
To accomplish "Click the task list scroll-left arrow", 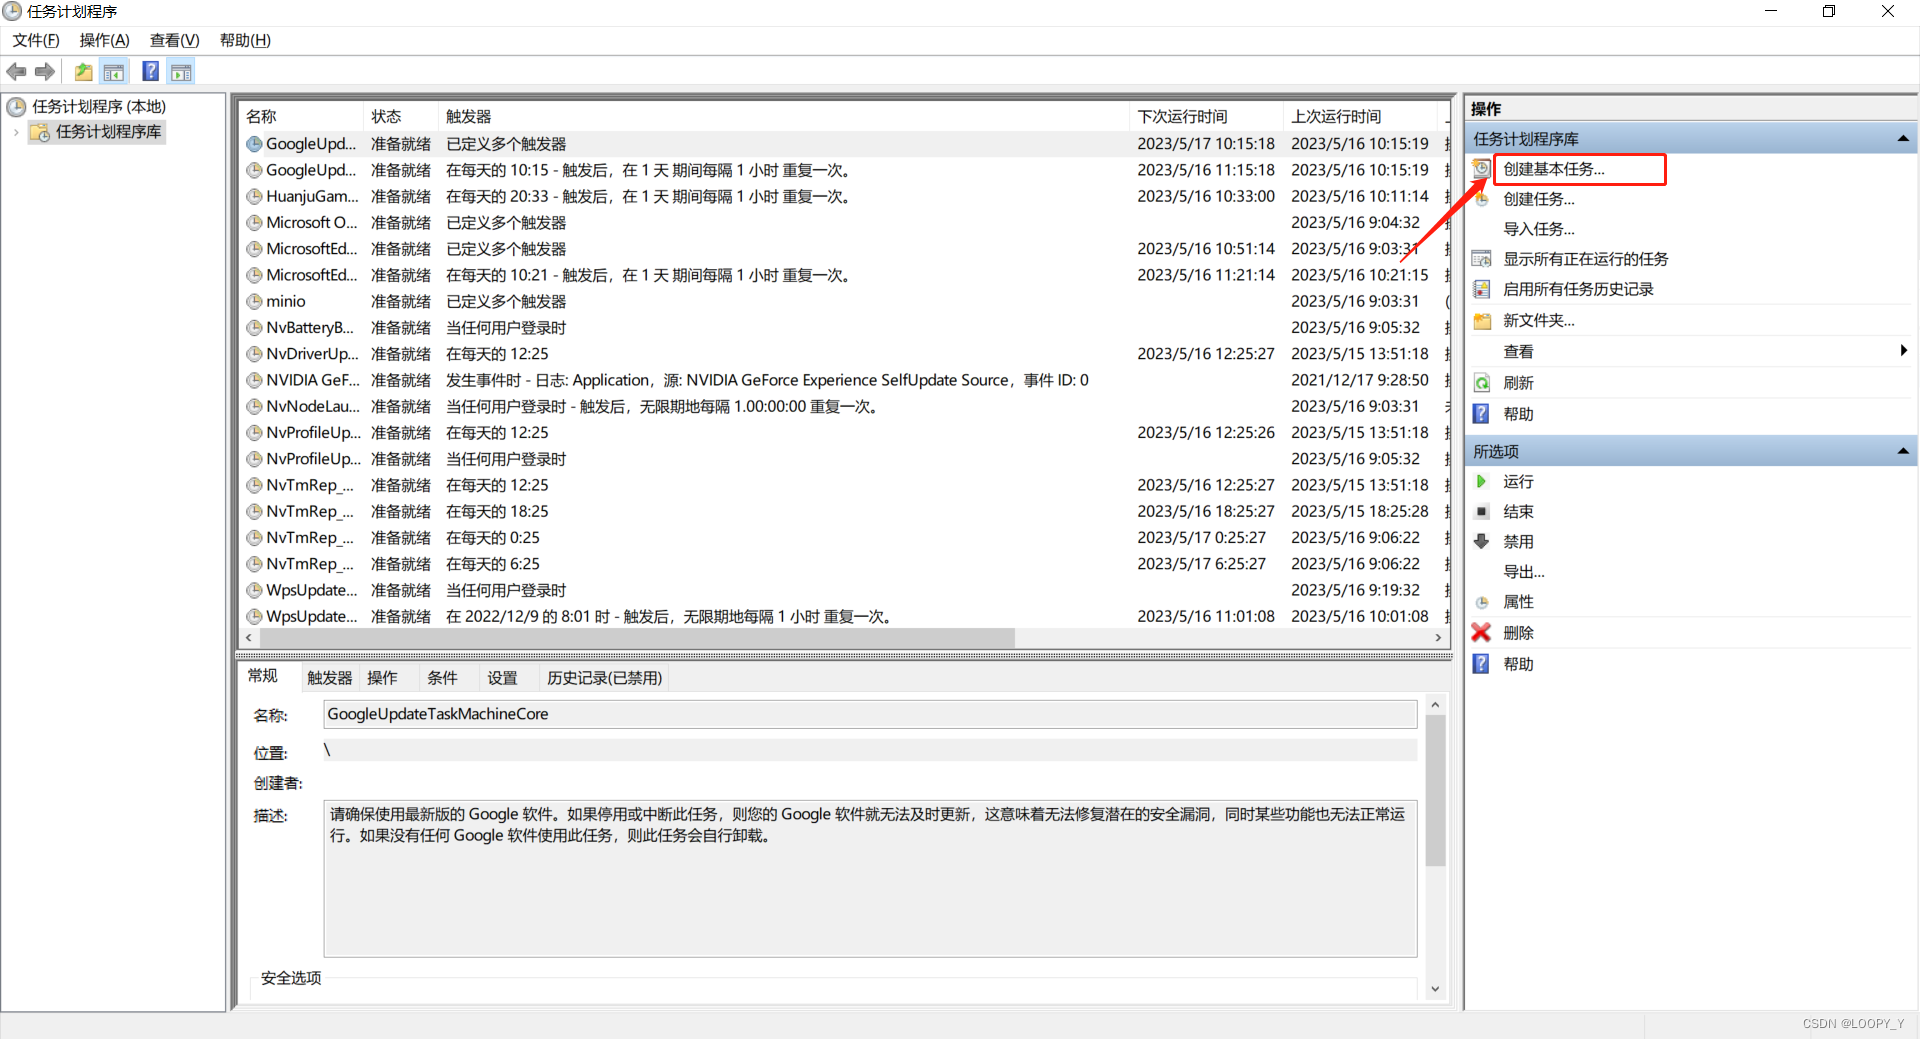I will (x=249, y=638).
